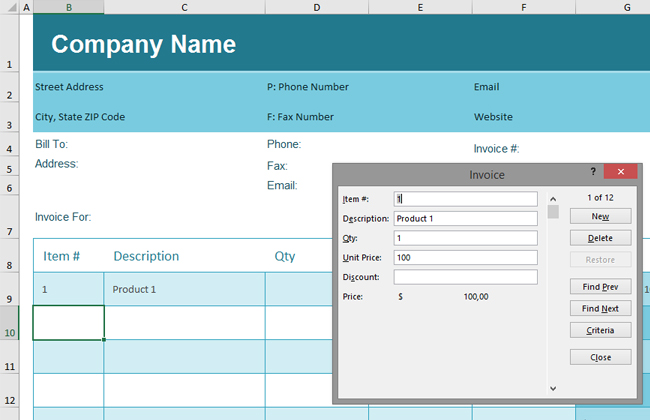Screen dimensions: 650x420
Task: Click the scroll up arrow in the Invoice form
Action: pyautogui.click(x=553, y=197)
